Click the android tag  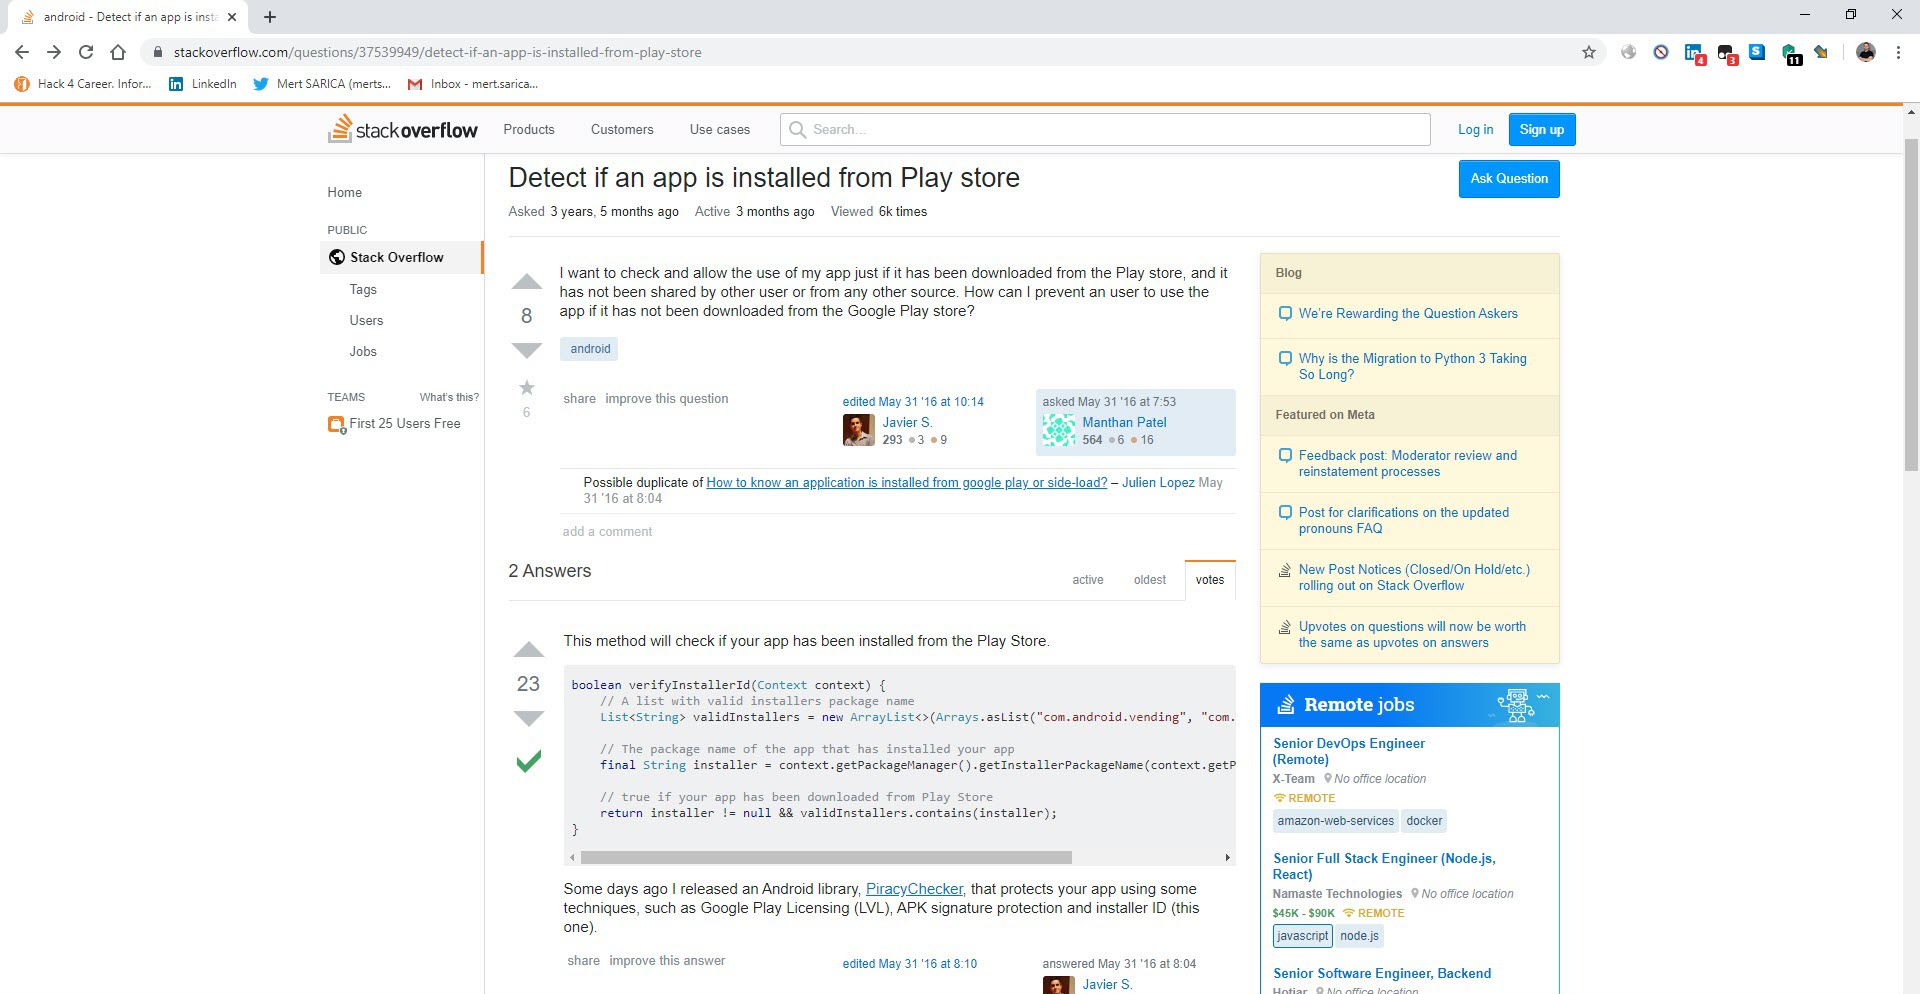(x=590, y=349)
